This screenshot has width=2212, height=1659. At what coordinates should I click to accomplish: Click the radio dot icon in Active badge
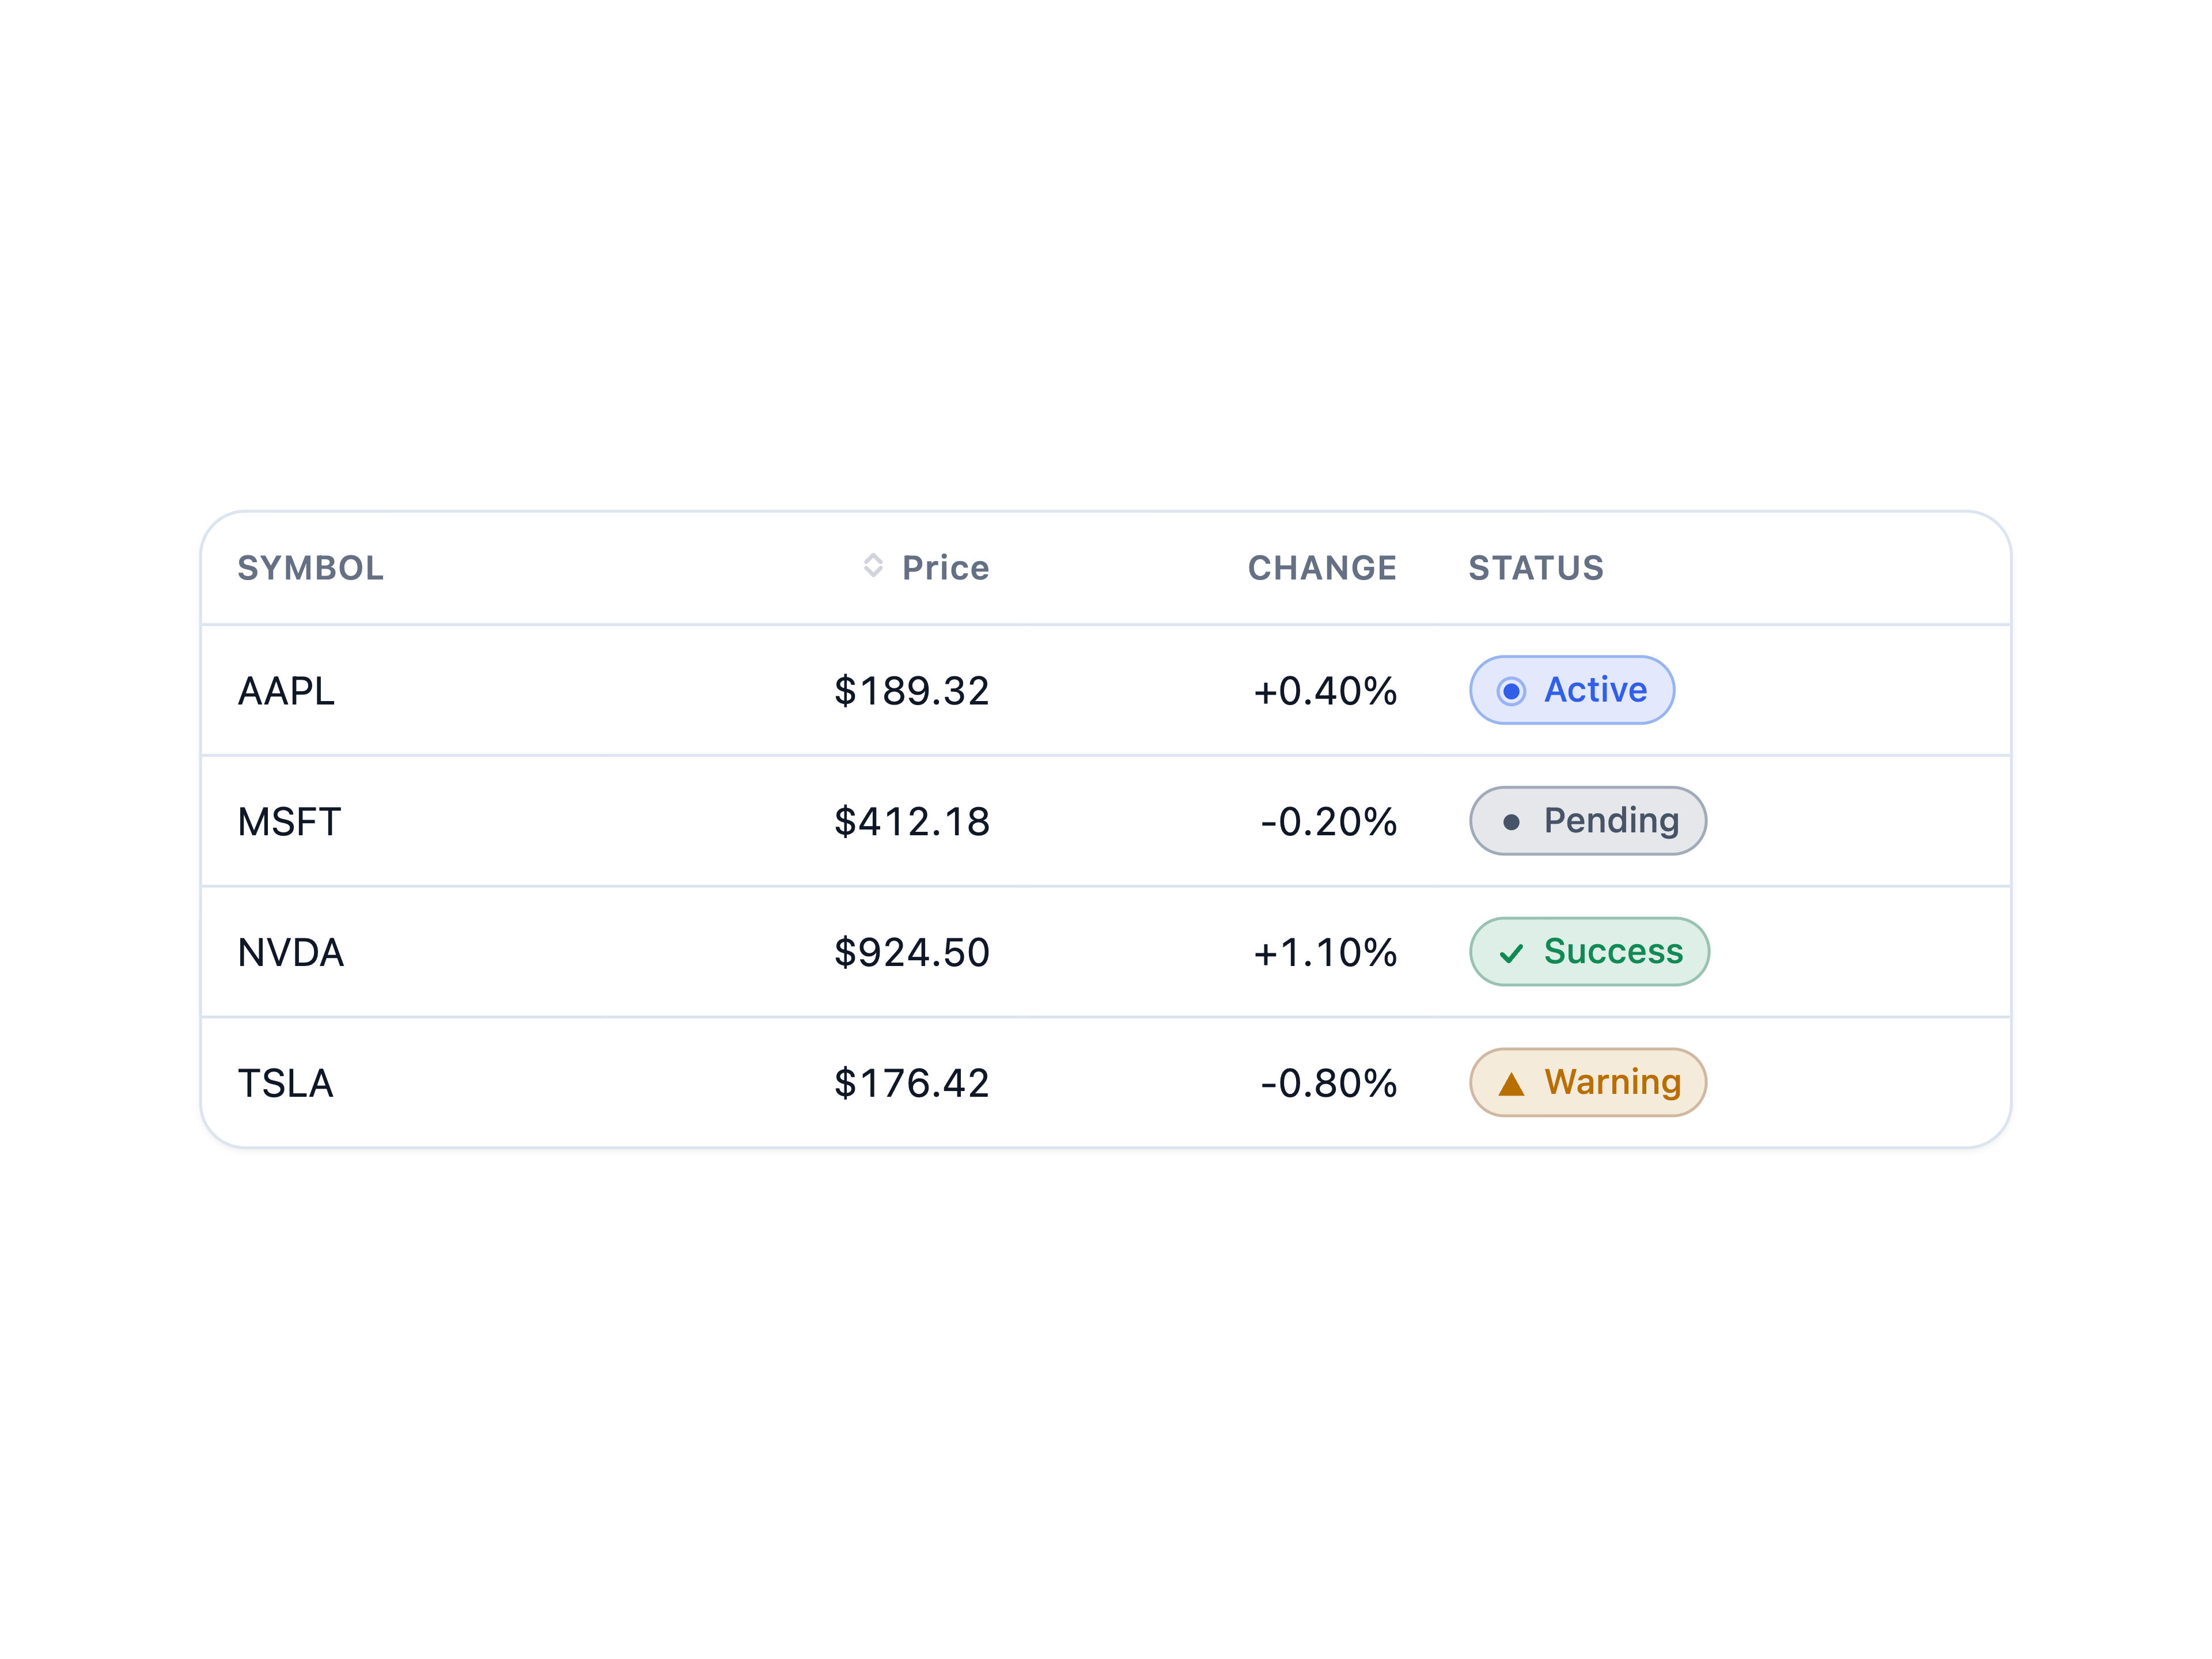1511,691
